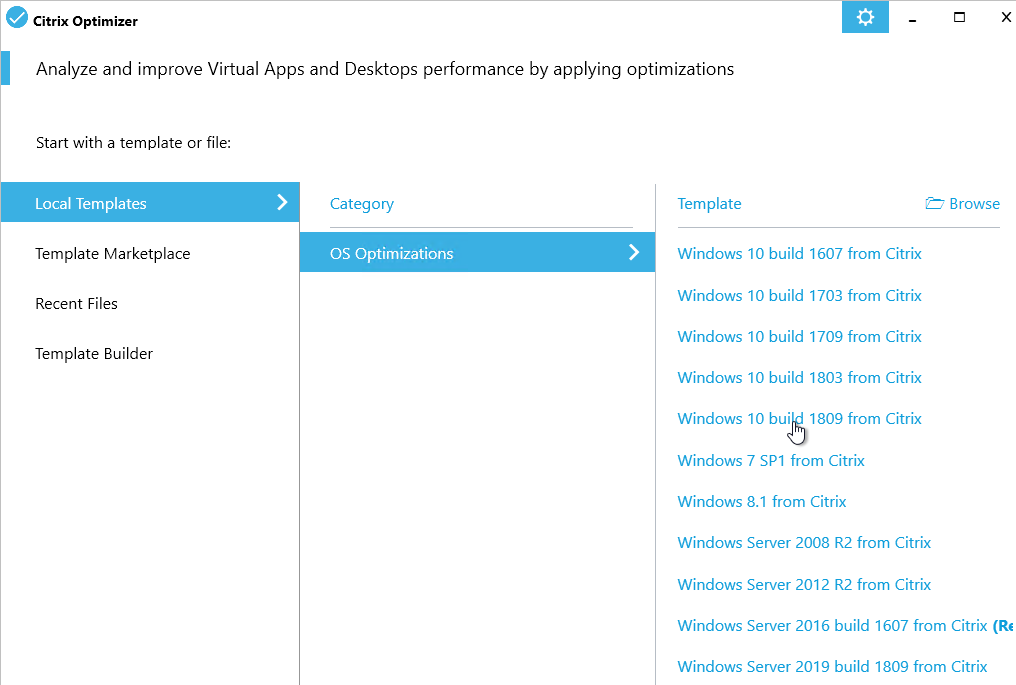This screenshot has height=685, width=1016.
Task: Close the Citrix Optimizer window
Action: click(x=1006, y=17)
